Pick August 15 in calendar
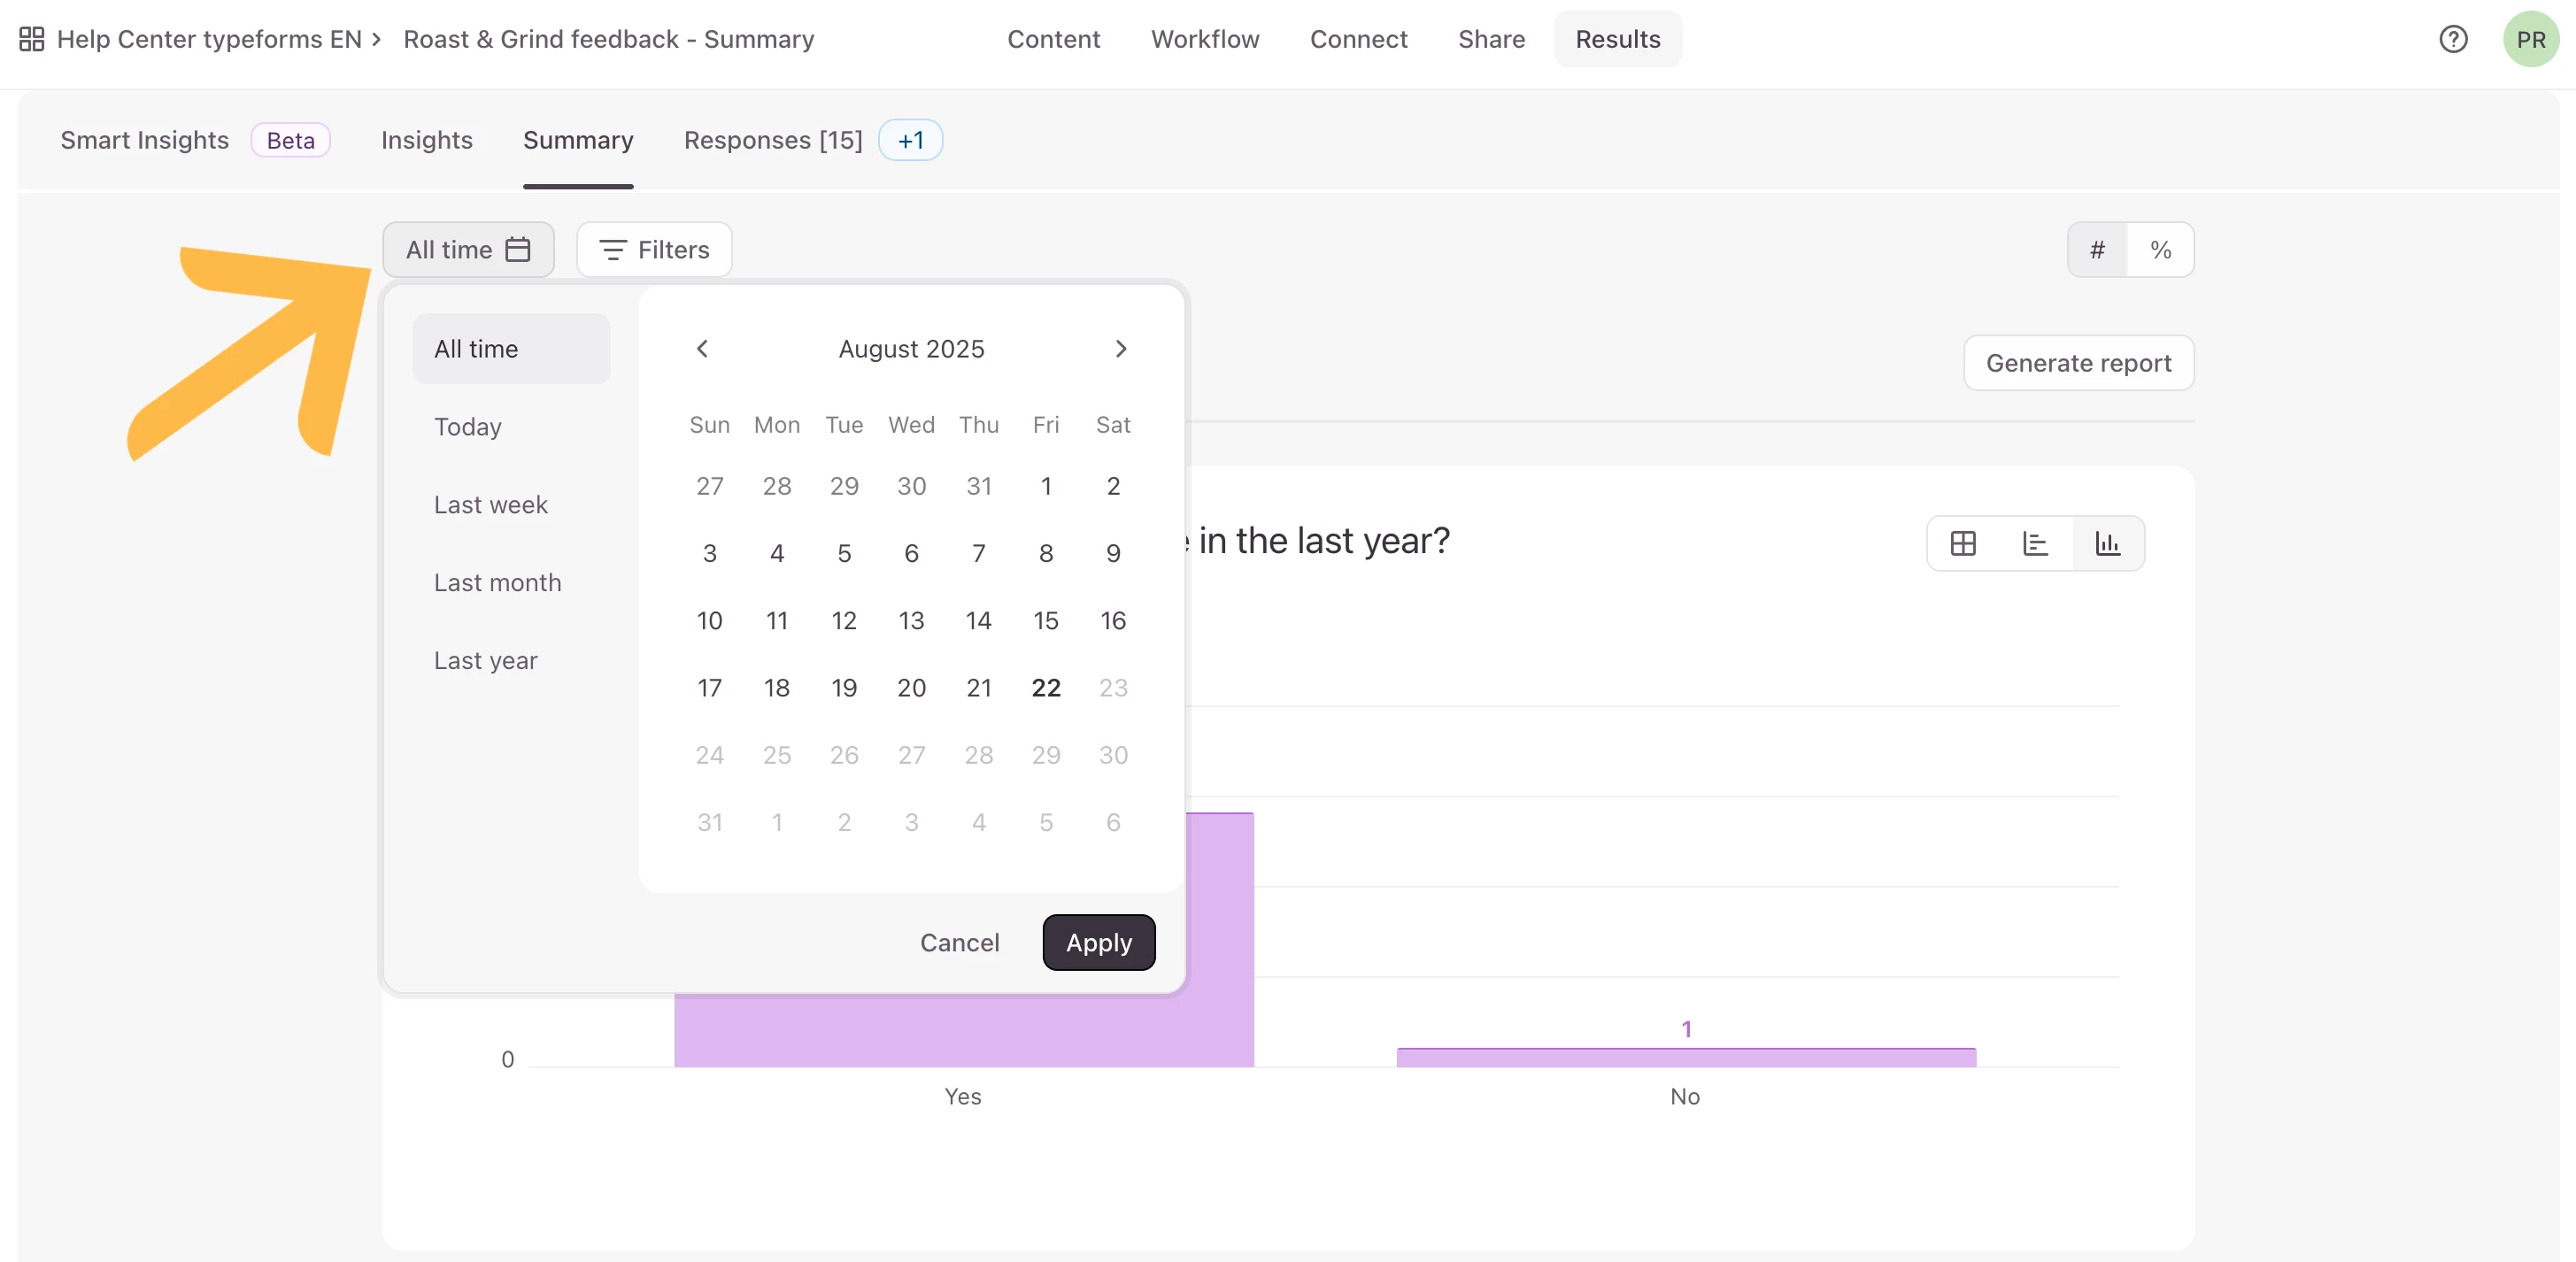Viewport: 2576px width, 1262px height. [x=1045, y=620]
